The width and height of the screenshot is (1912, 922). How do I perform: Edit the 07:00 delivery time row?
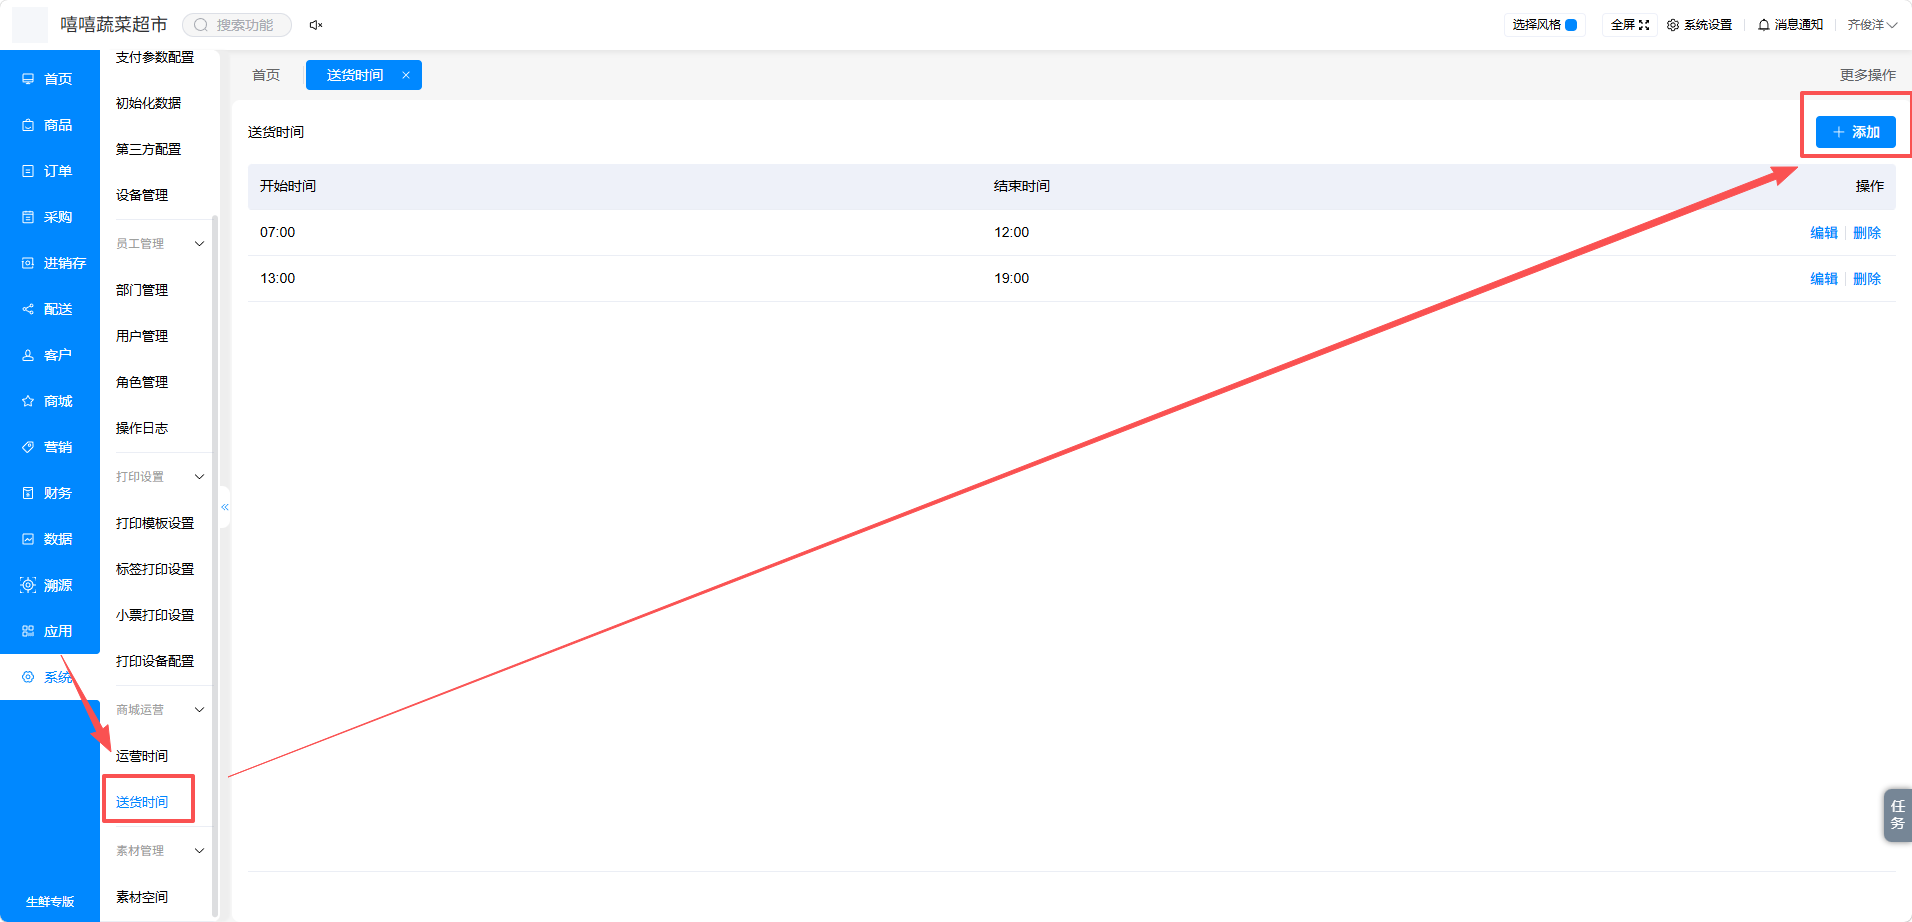(1824, 233)
